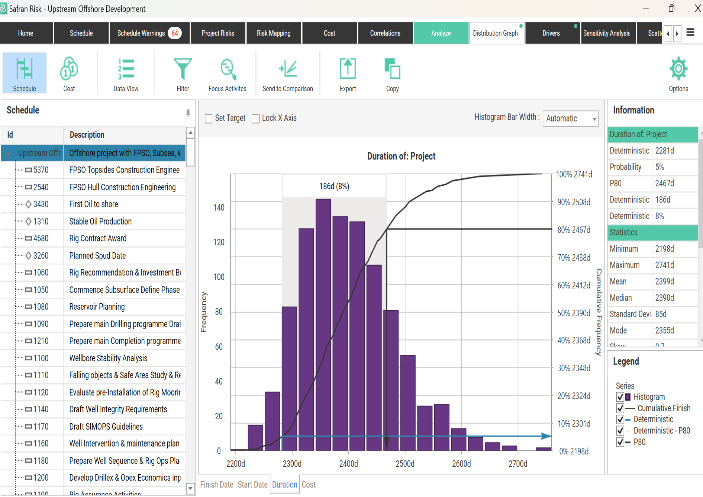Screen dimensions: 703x497
Task: Open the Schedule Warnings tab
Action: click(149, 33)
